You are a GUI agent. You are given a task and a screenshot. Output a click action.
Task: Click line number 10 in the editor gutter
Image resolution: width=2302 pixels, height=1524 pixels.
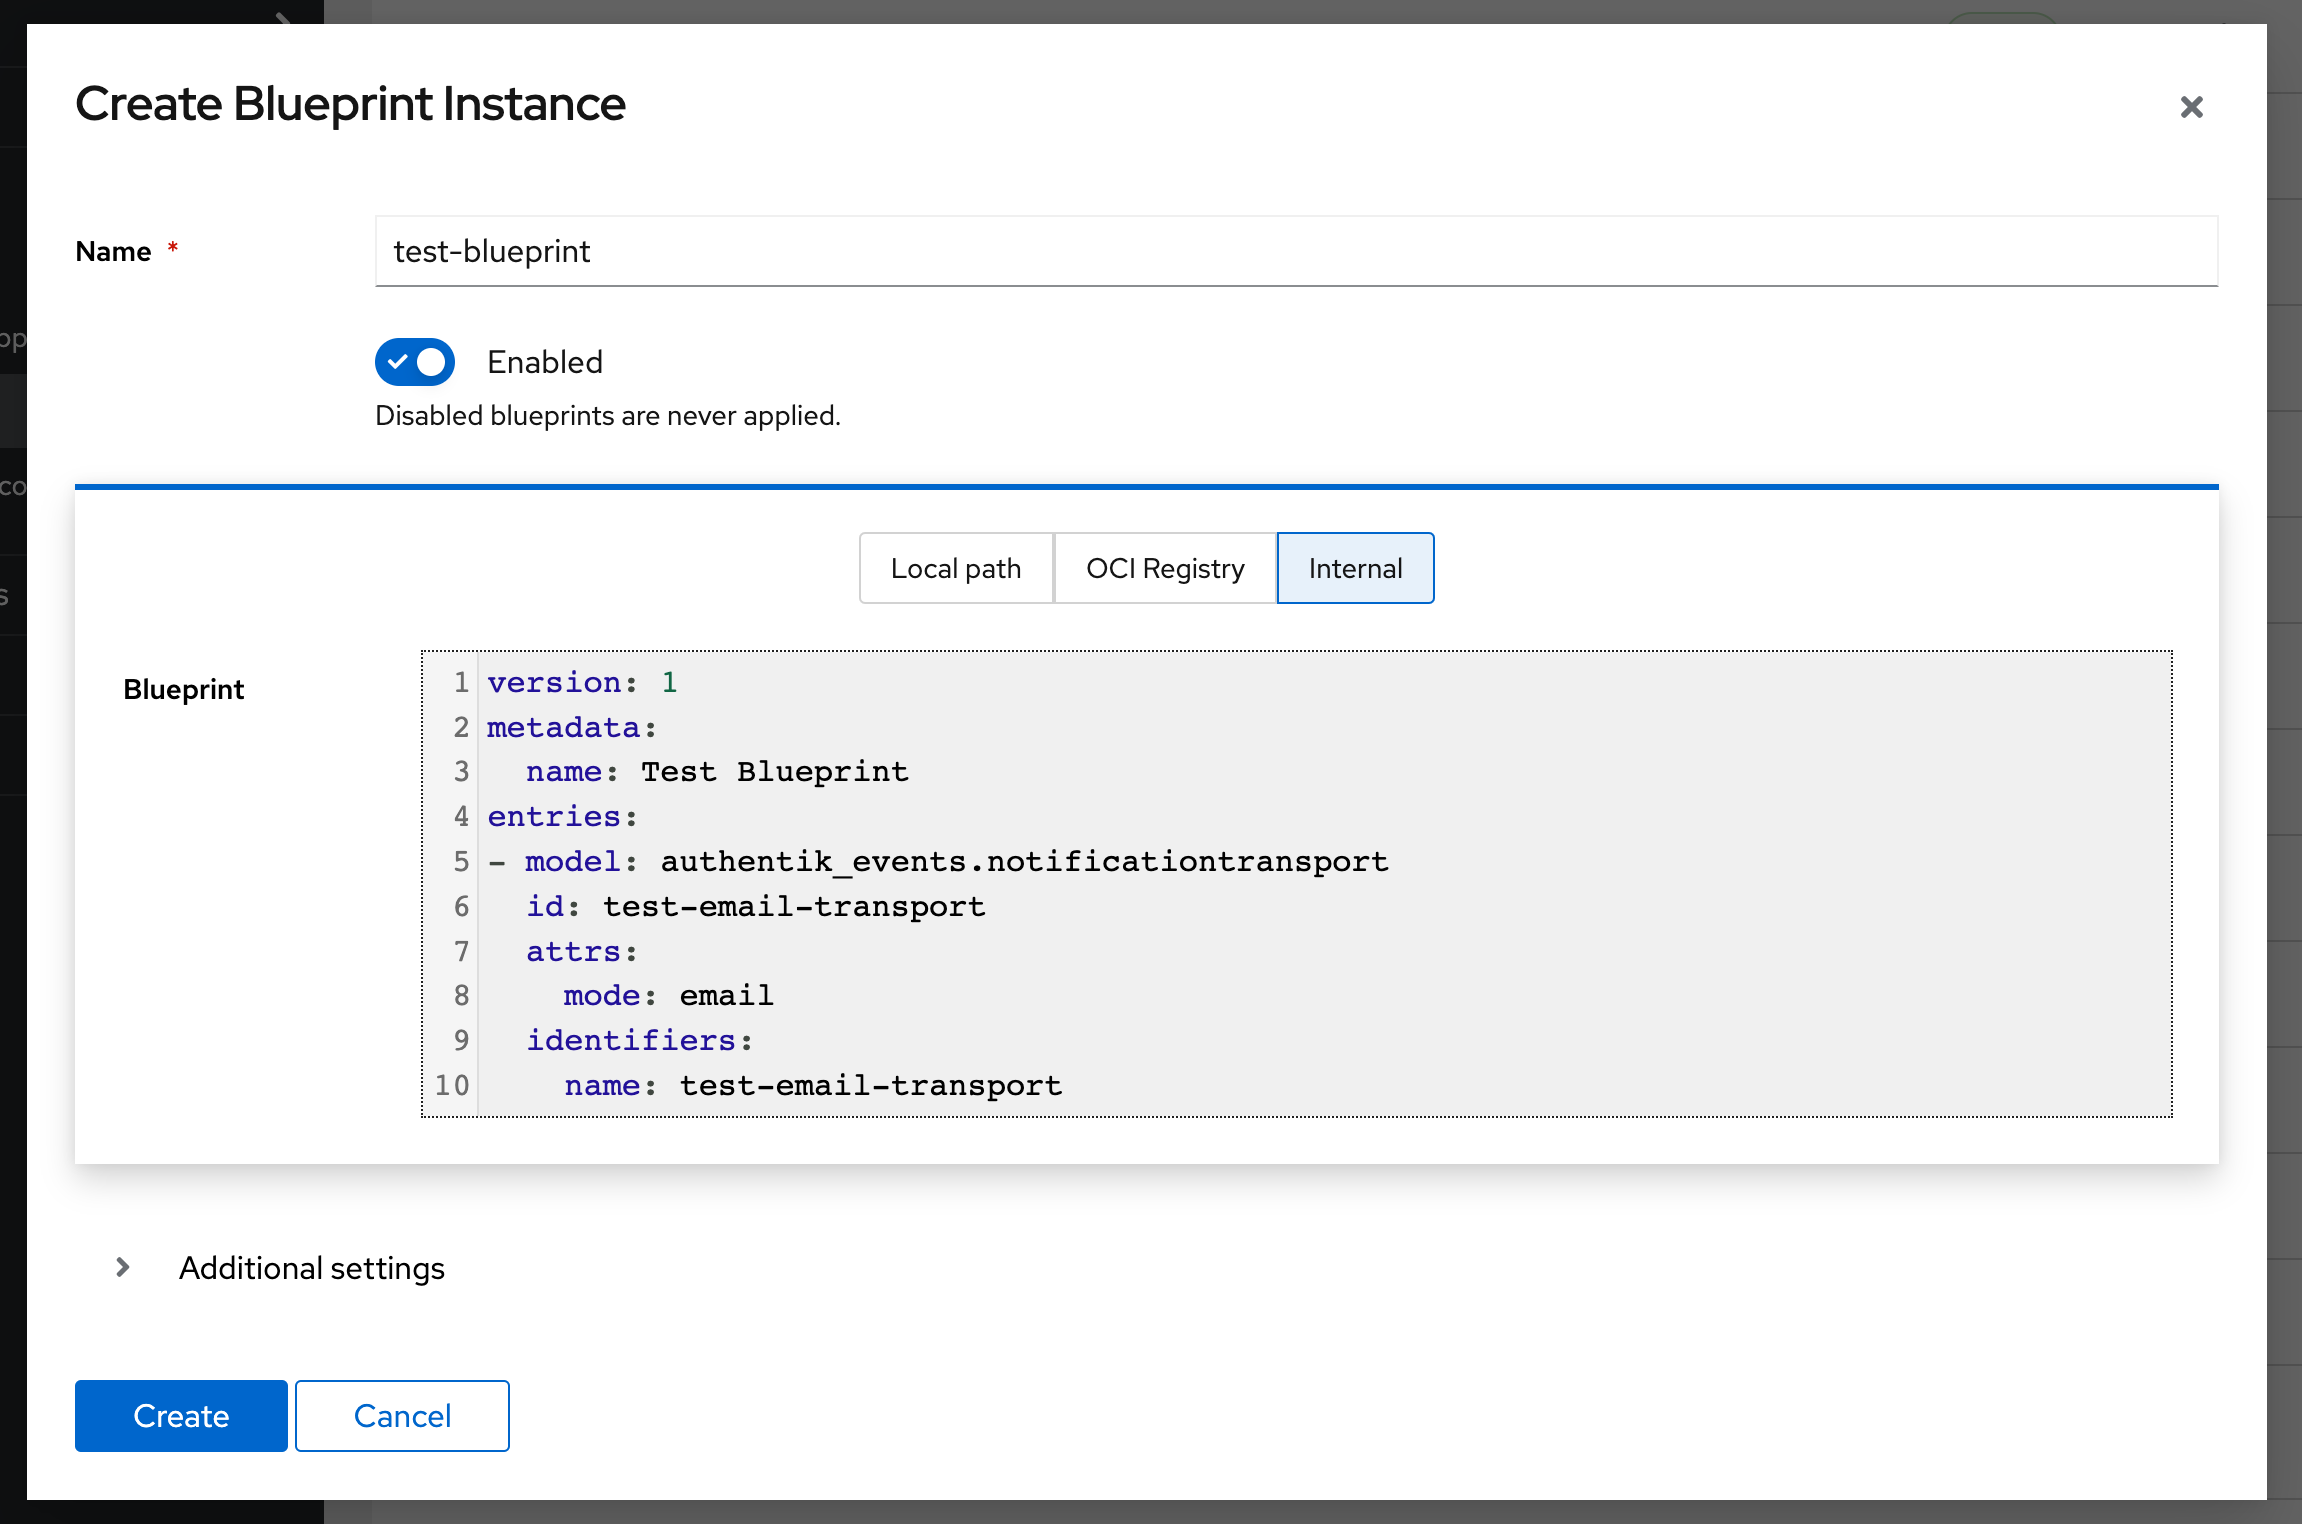tap(452, 1085)
